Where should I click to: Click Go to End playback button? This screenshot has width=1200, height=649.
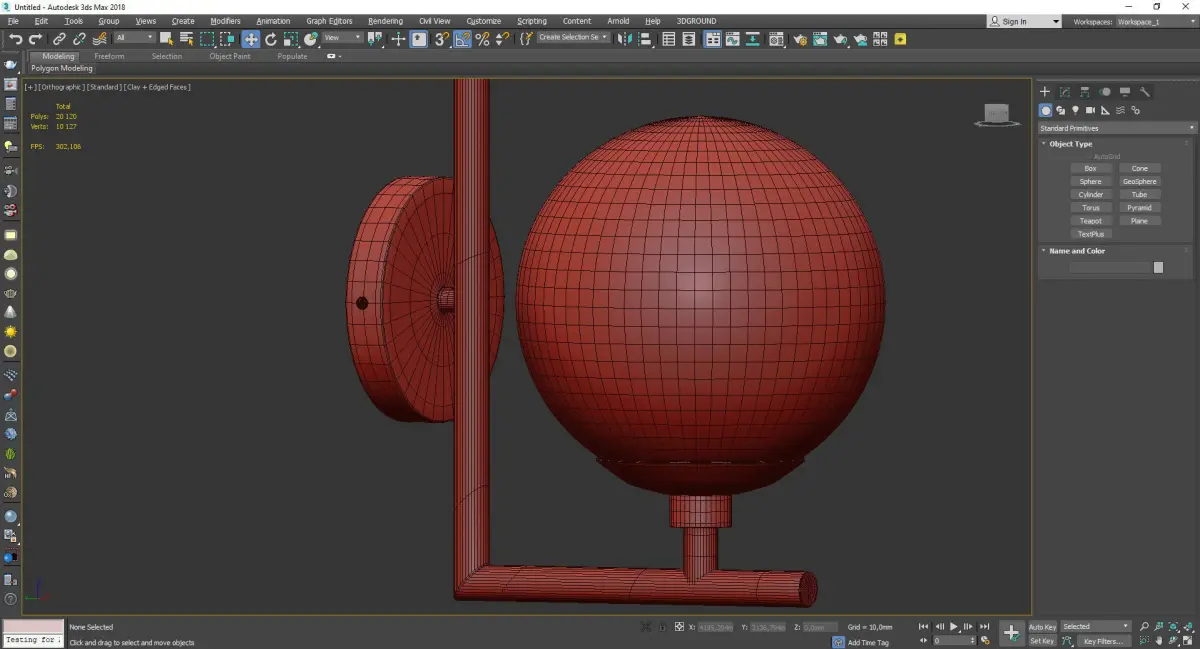(985, 627)
